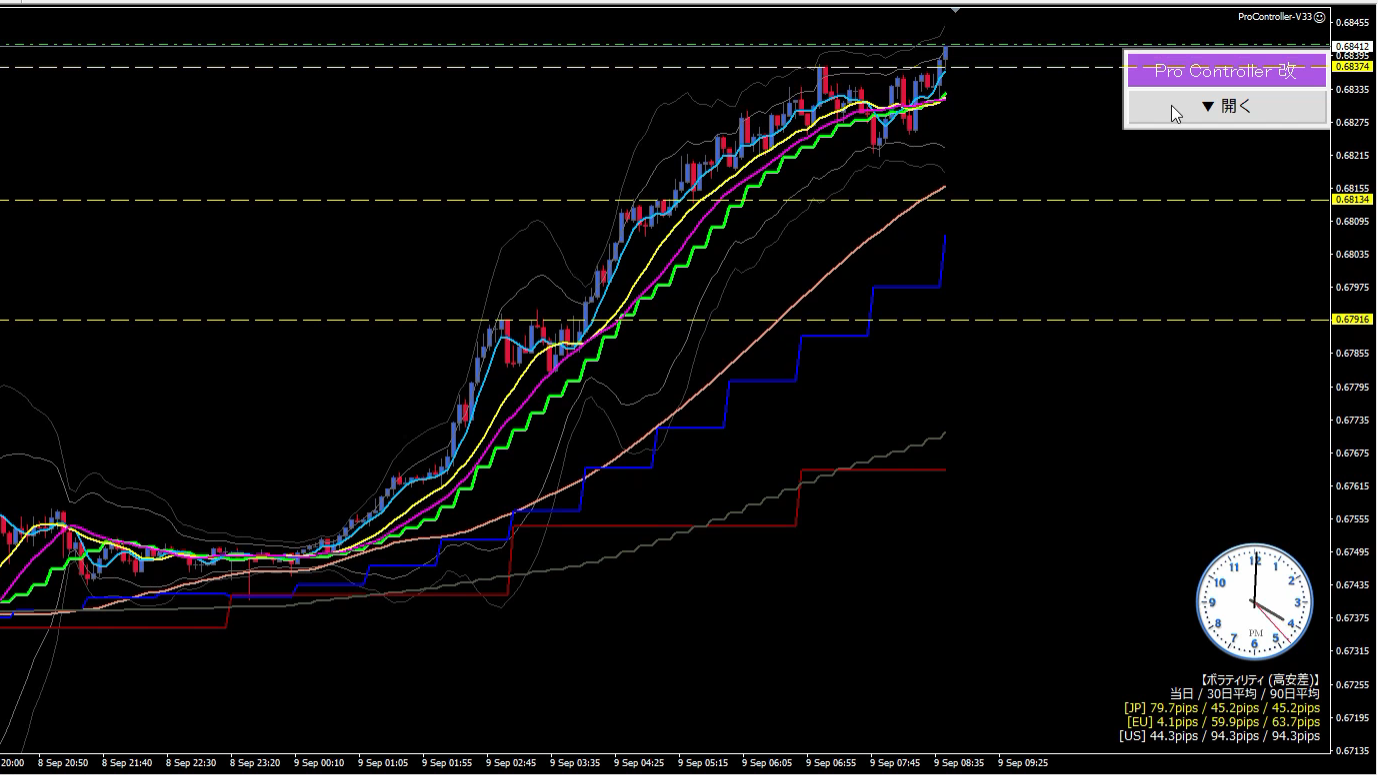
Task: Click the 9 Sep 09:25 time label
Action: coord(1024,763)
